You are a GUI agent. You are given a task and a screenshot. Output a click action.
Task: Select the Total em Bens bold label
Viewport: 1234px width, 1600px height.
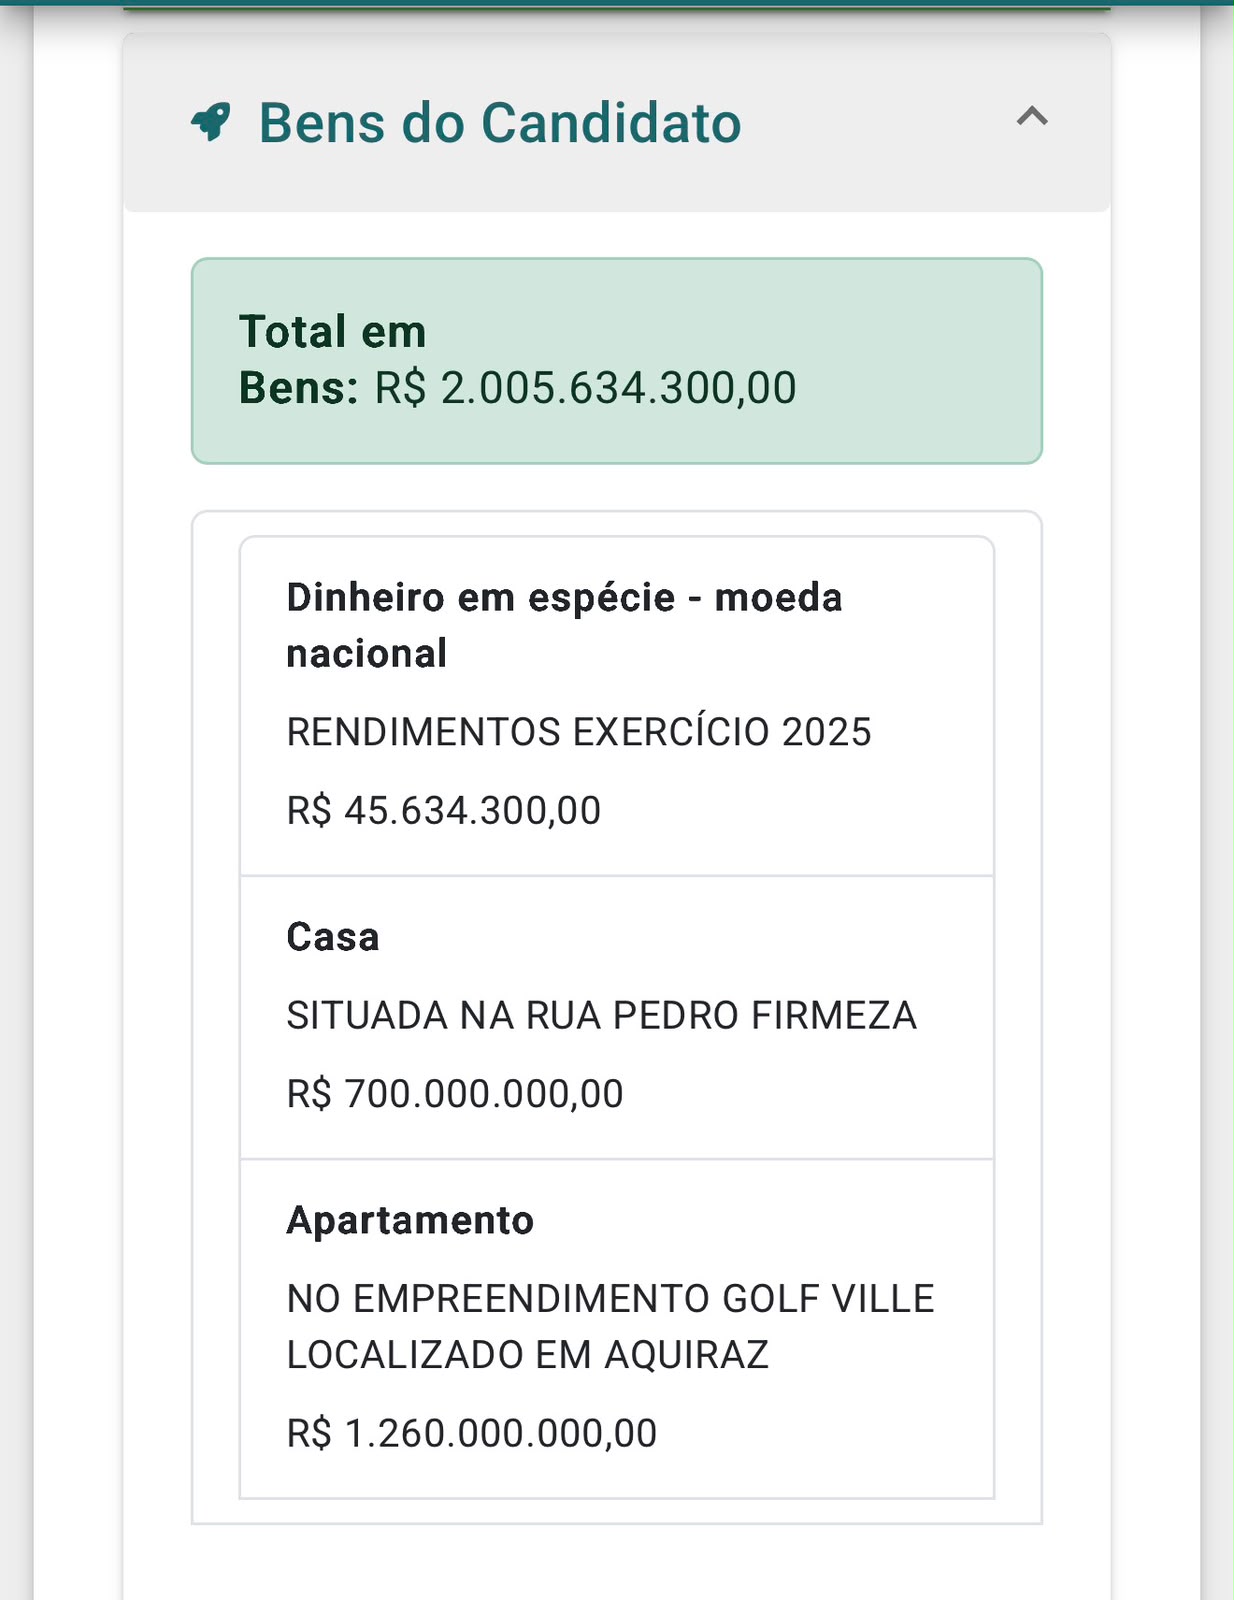[x=332, y=359]
